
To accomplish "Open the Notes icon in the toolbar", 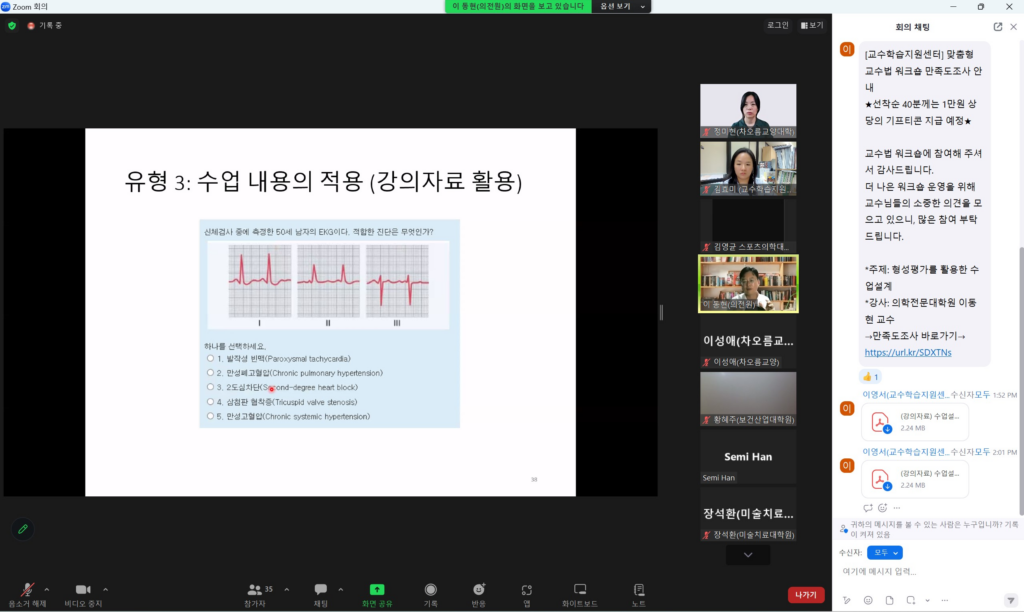I will click(639, 590).
